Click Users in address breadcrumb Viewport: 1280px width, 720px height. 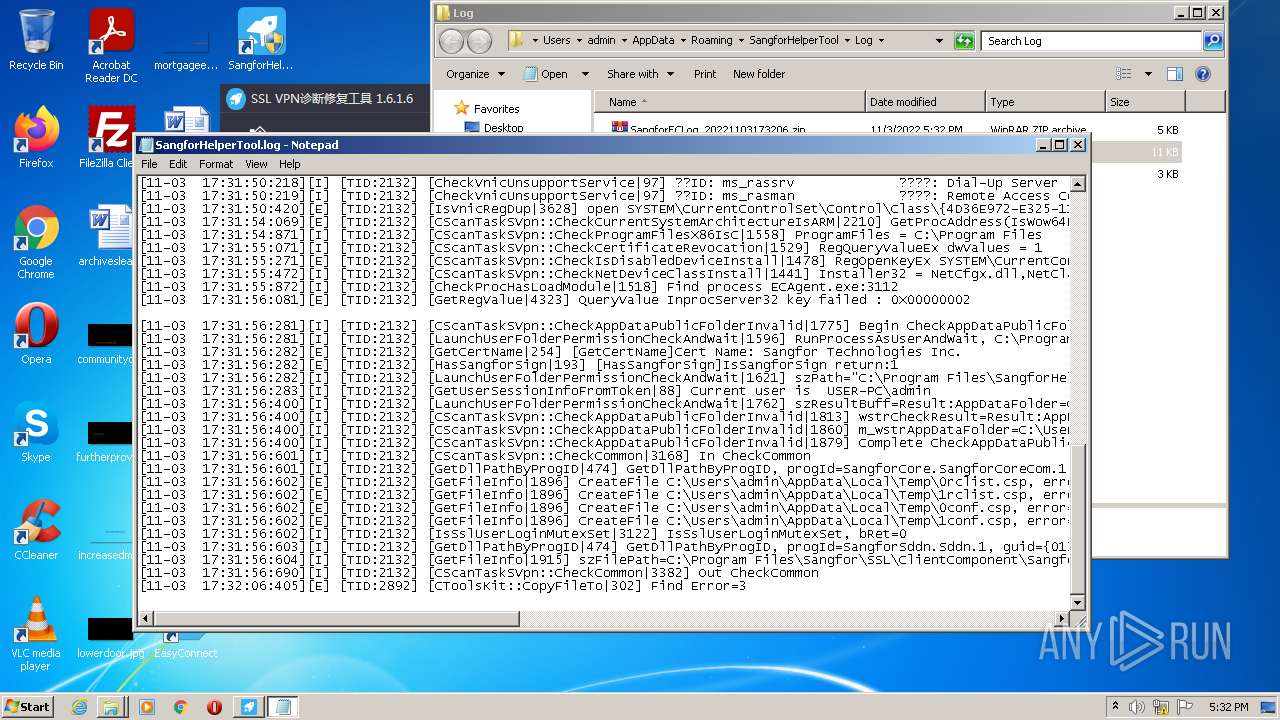point(557,41)
